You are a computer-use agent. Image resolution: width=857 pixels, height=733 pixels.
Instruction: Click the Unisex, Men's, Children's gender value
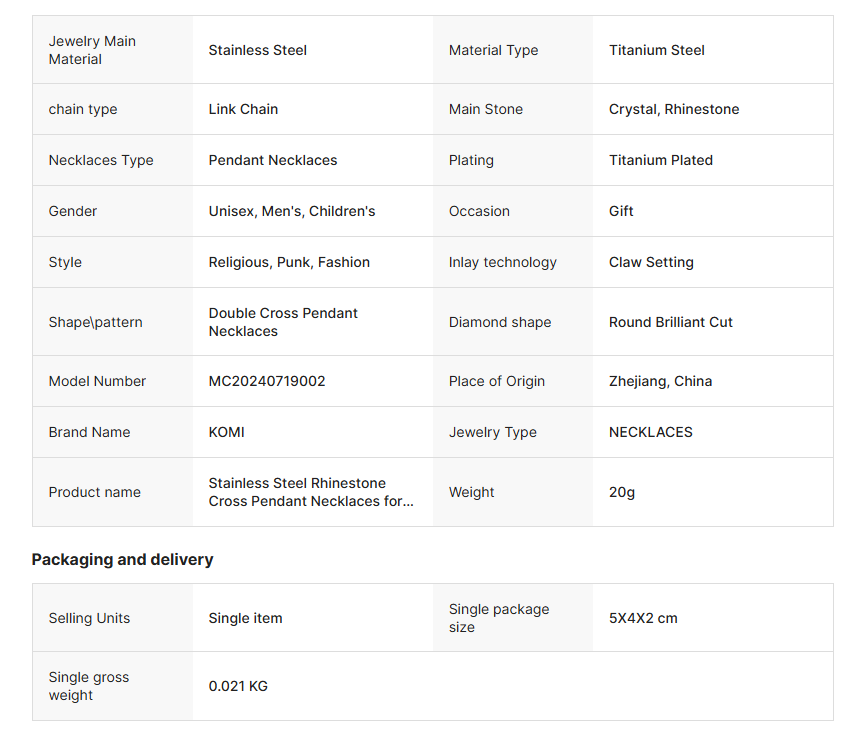pyautogui.click(x=292, y=211)
